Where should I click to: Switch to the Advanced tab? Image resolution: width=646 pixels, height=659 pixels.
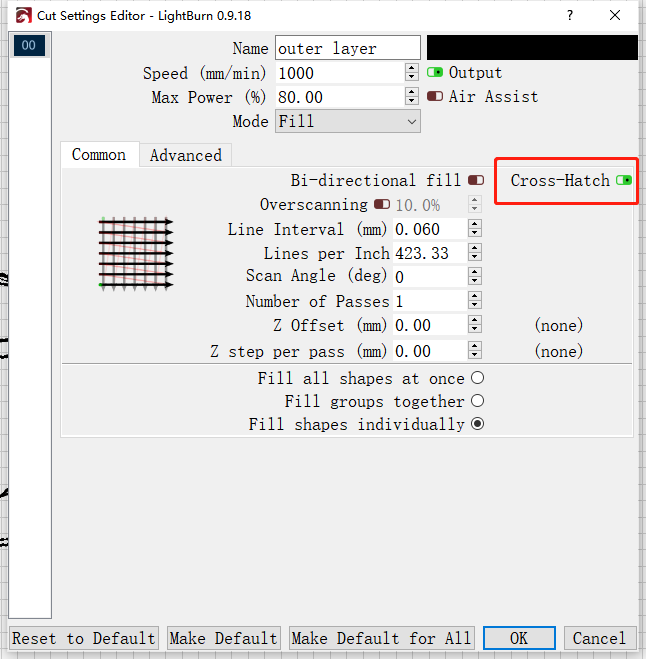point(186,156)
